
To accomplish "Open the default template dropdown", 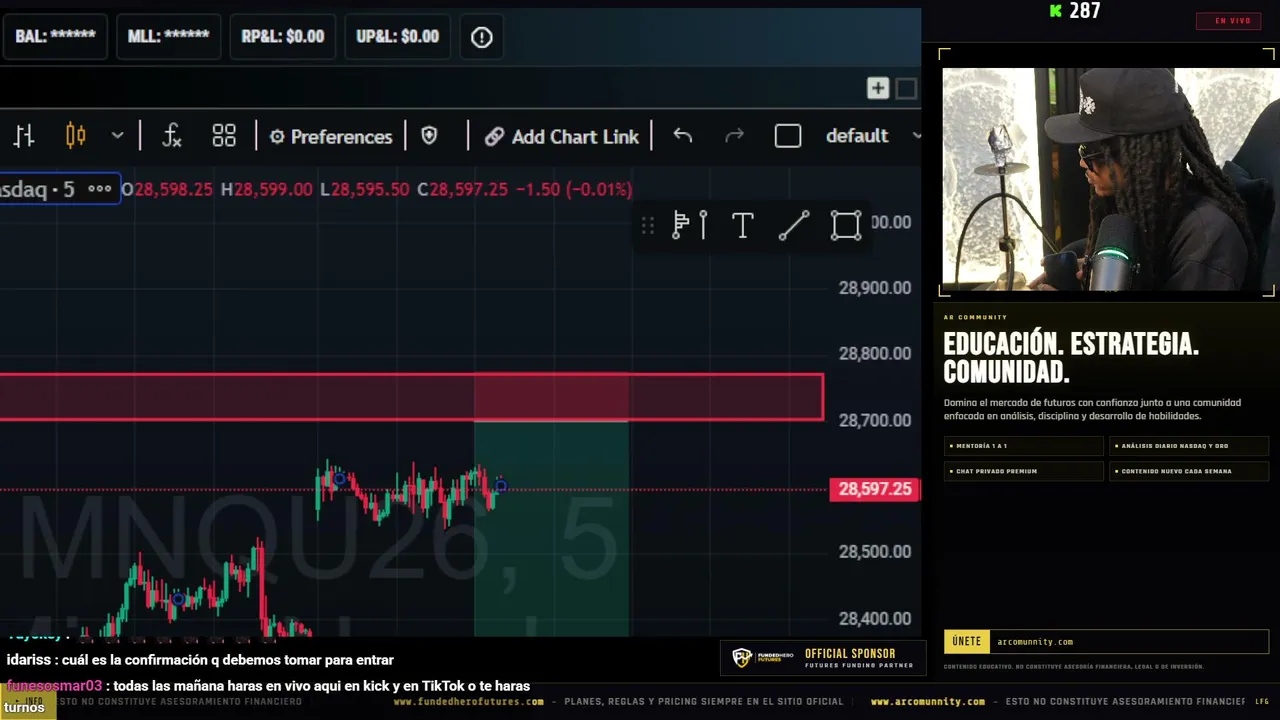I will coord(873,136).
